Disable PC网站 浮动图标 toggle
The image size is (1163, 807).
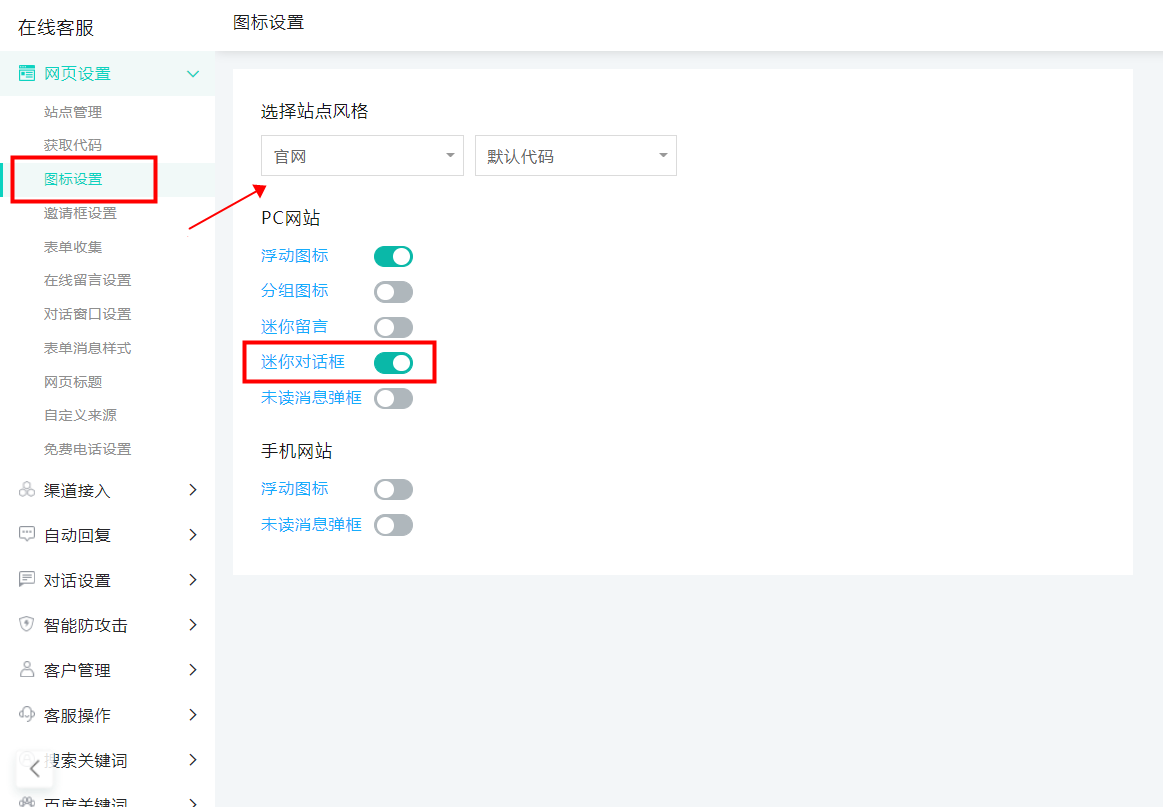[393, 257]
